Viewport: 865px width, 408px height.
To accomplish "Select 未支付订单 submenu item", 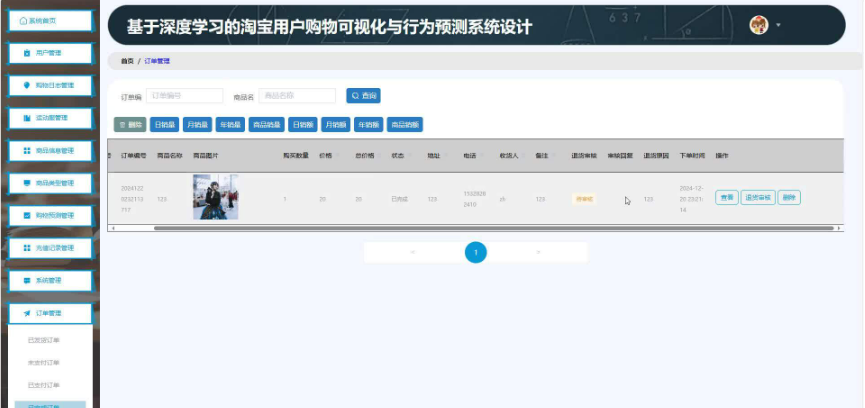I will pyautogui.click(x=44, y=363).
